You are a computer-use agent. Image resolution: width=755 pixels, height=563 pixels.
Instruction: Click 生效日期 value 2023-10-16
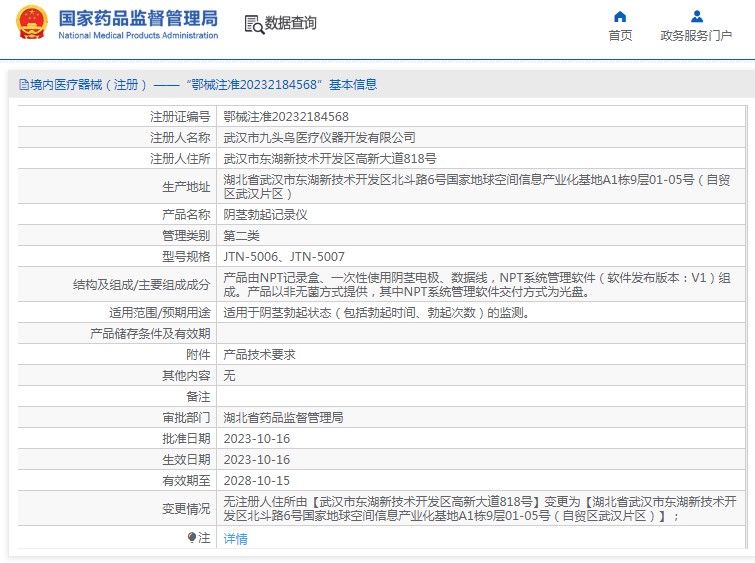[x=257, y=459]
